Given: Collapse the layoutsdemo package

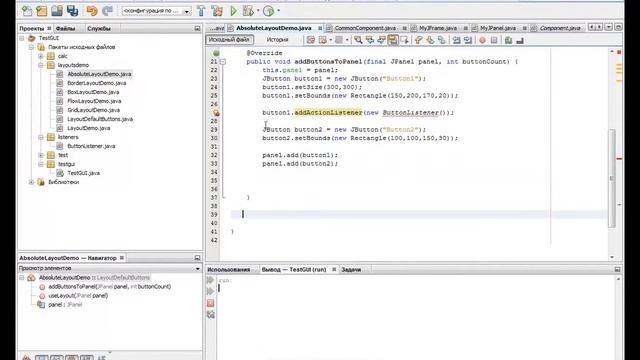Looking at the screenshot, I should click(41, 65).
